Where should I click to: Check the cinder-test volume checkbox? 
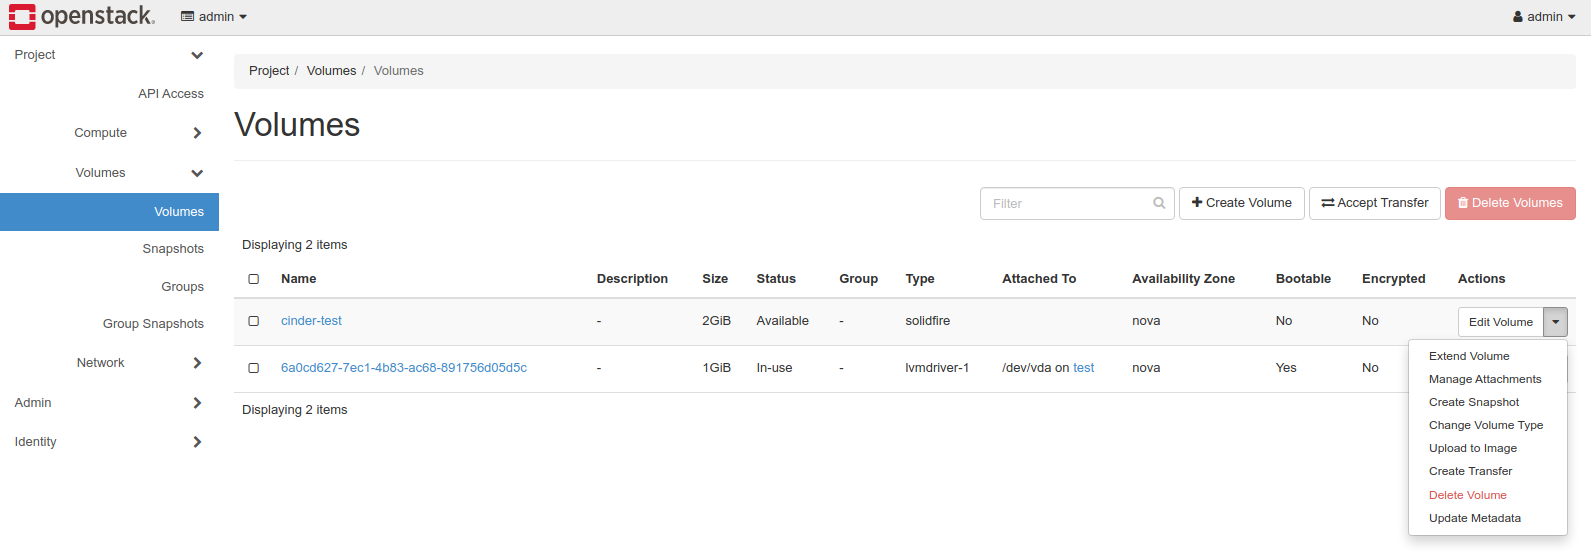pos(254,321)
